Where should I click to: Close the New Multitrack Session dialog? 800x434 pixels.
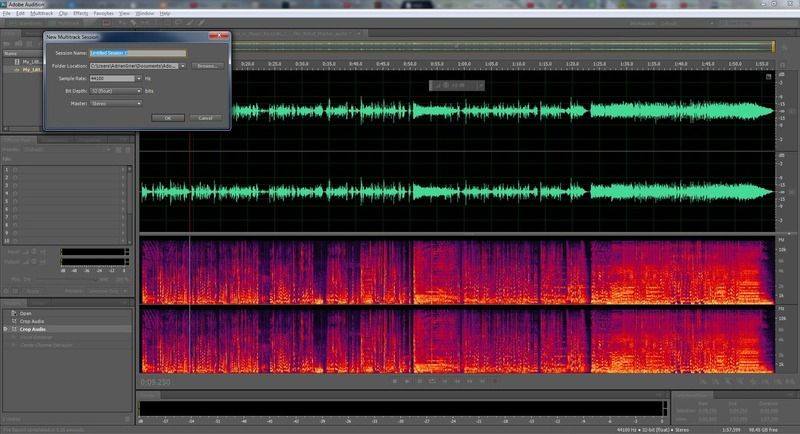coord(219,36)
